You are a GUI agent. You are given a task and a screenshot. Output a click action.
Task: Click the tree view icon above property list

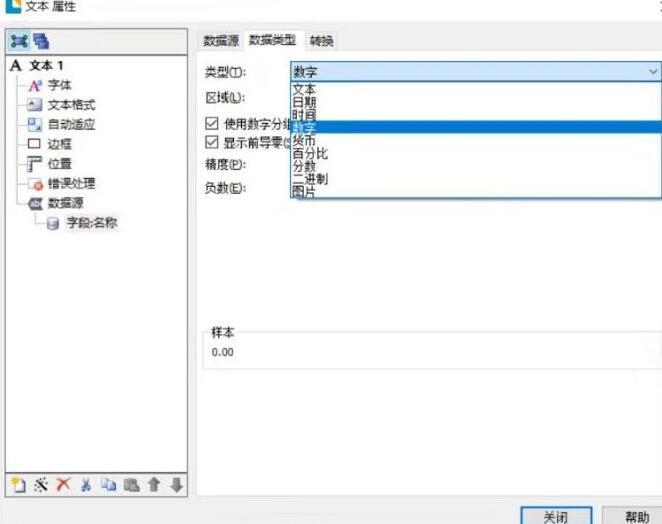tap(18, 41)
